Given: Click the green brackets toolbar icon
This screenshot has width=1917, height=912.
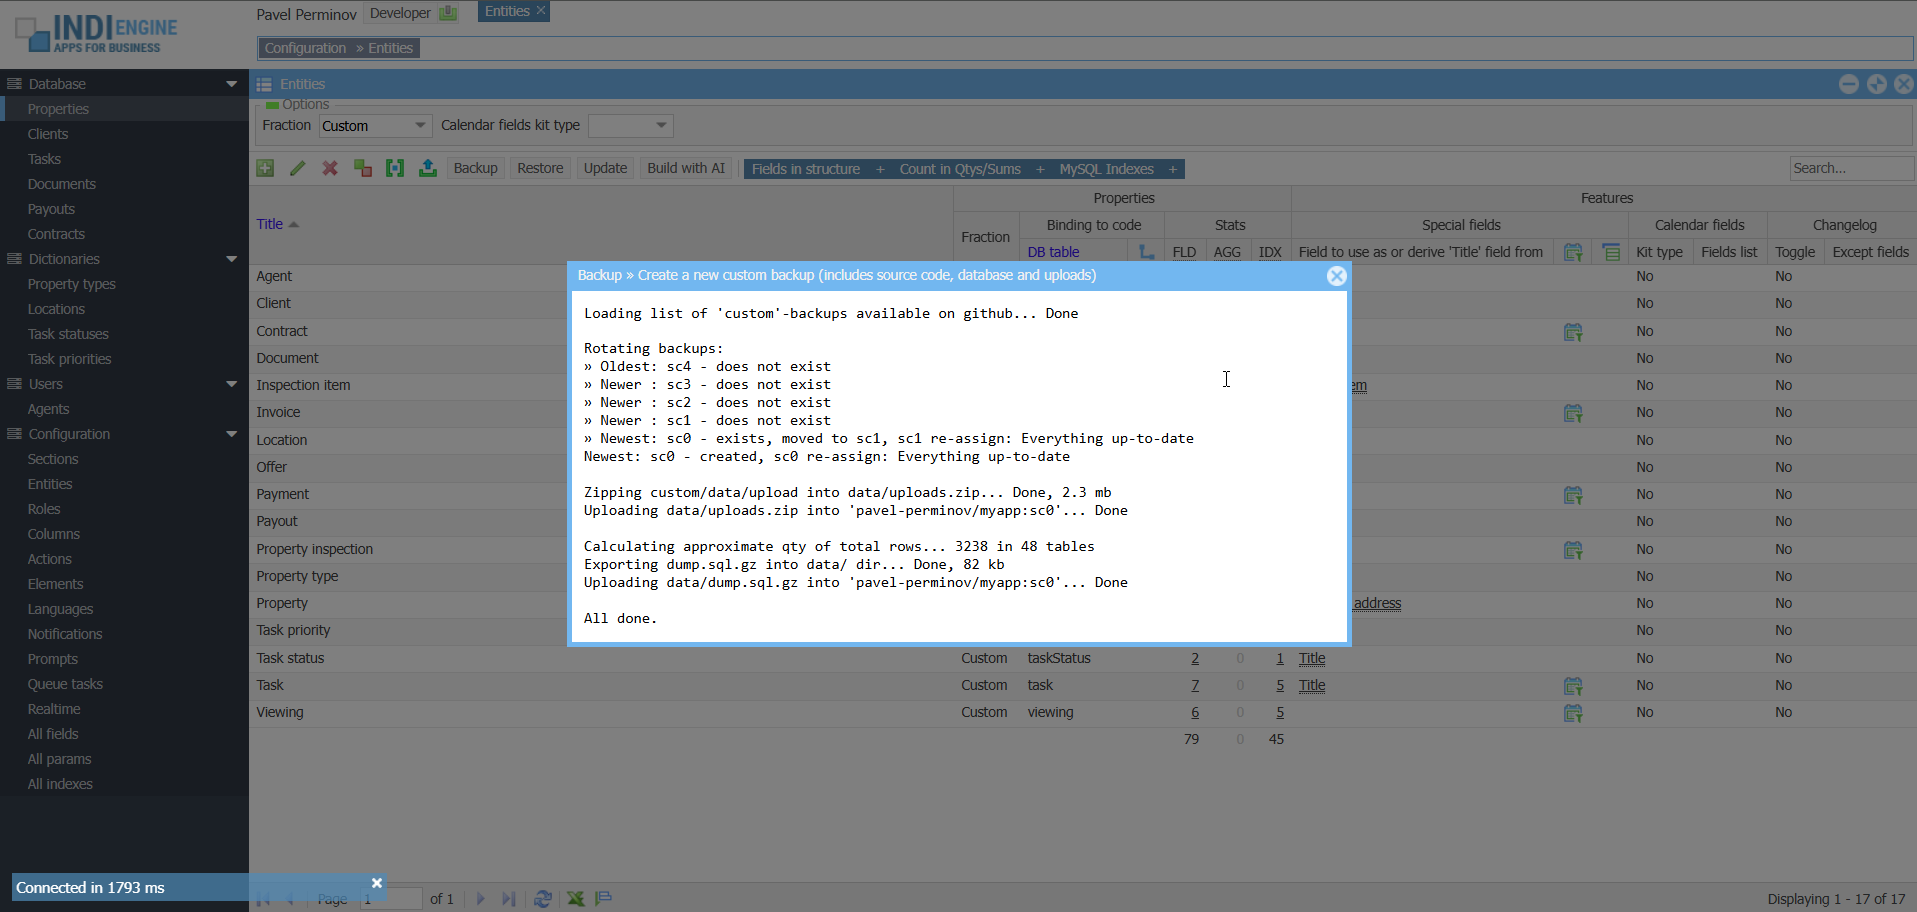Looking at the screenshot, I should [395, 168].
